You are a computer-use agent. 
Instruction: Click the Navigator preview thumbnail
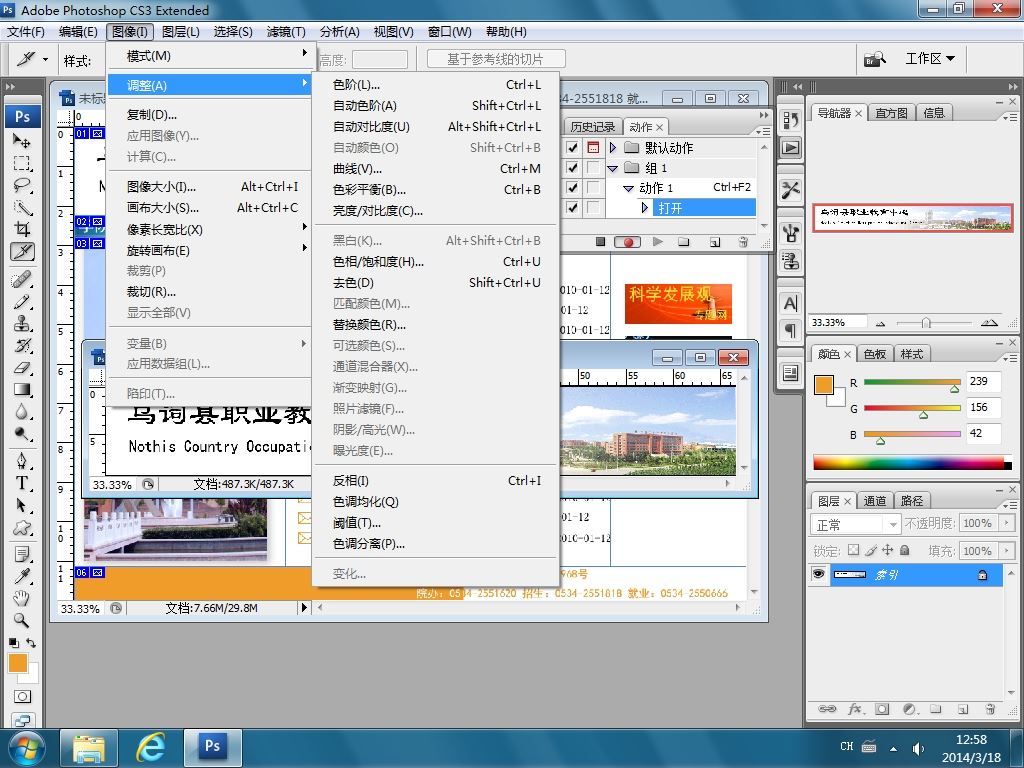pos(912,217)
